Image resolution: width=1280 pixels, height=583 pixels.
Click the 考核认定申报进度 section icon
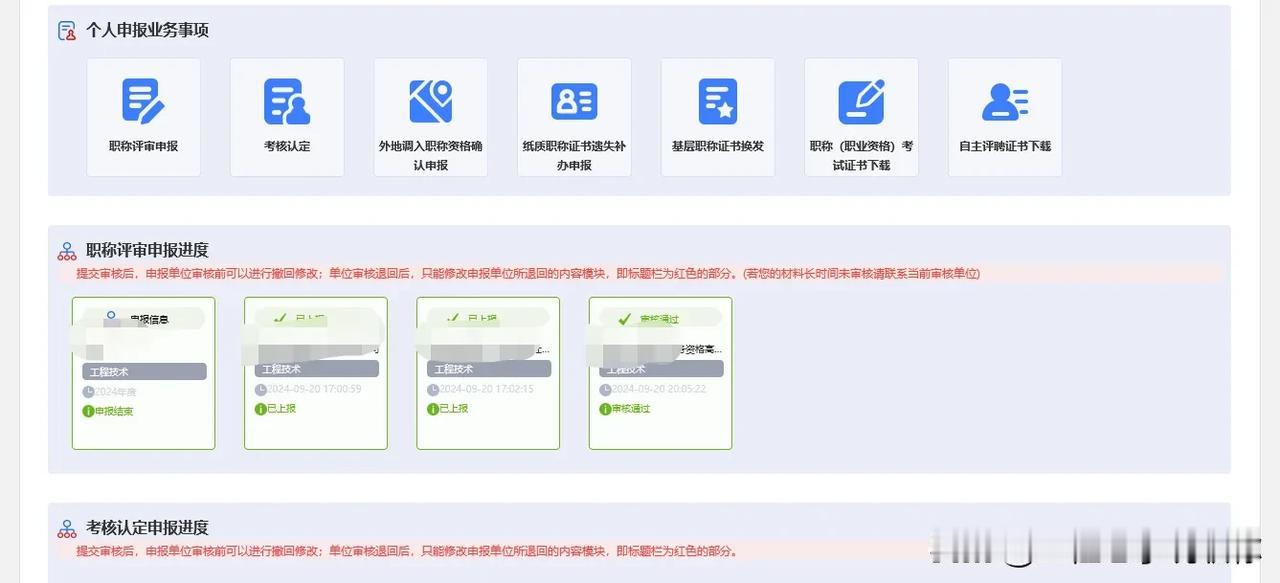point(67,528)
